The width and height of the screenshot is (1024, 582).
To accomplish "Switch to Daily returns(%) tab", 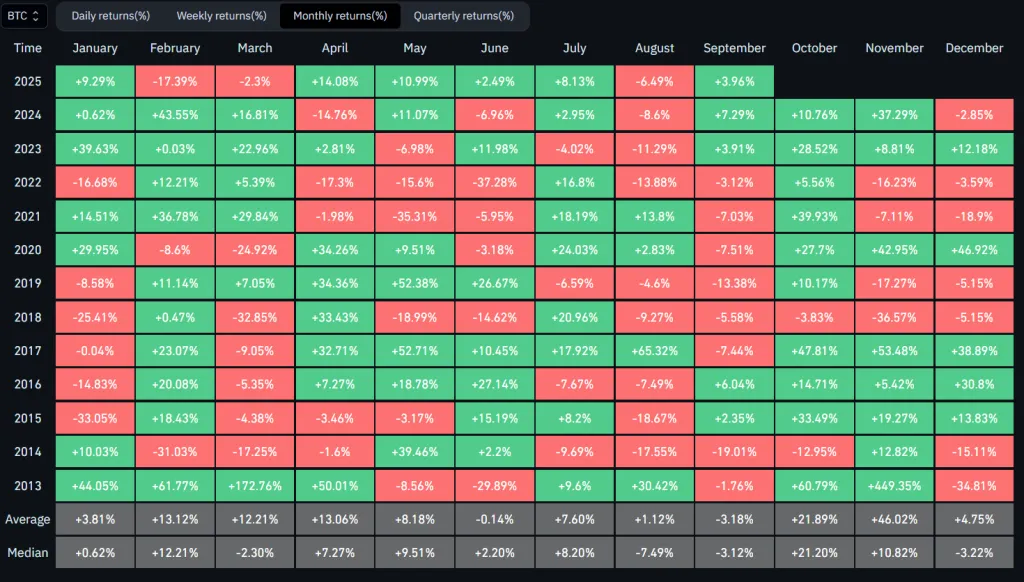I will click(110, 16).
